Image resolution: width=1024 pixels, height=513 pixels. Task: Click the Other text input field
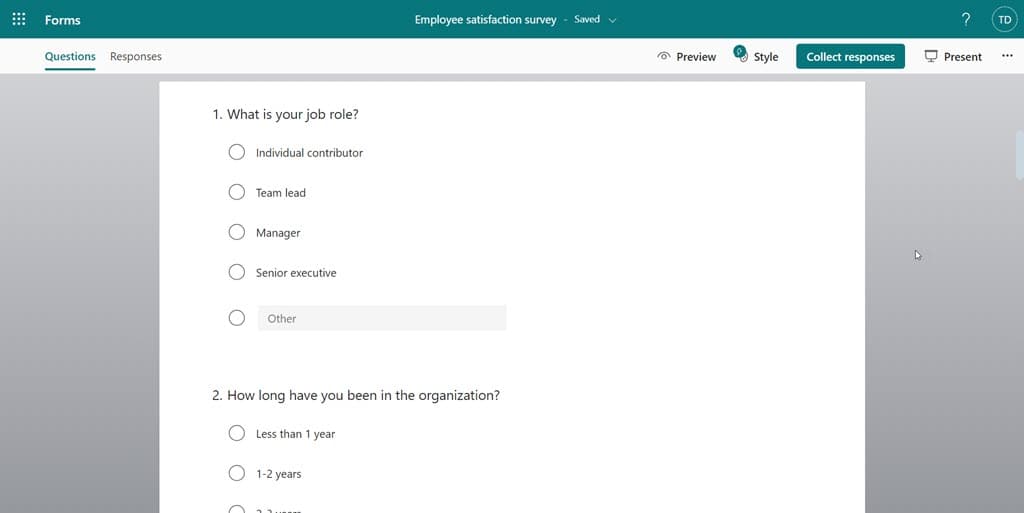pyautogui.click(x=382, y=318)
